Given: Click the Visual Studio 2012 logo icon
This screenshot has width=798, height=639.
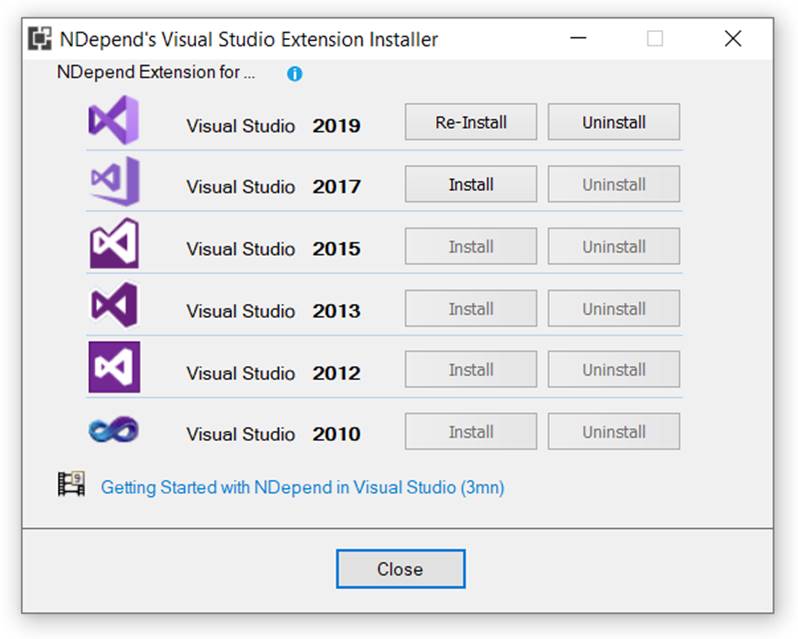Looking at the screenshot, I should 114,367.
